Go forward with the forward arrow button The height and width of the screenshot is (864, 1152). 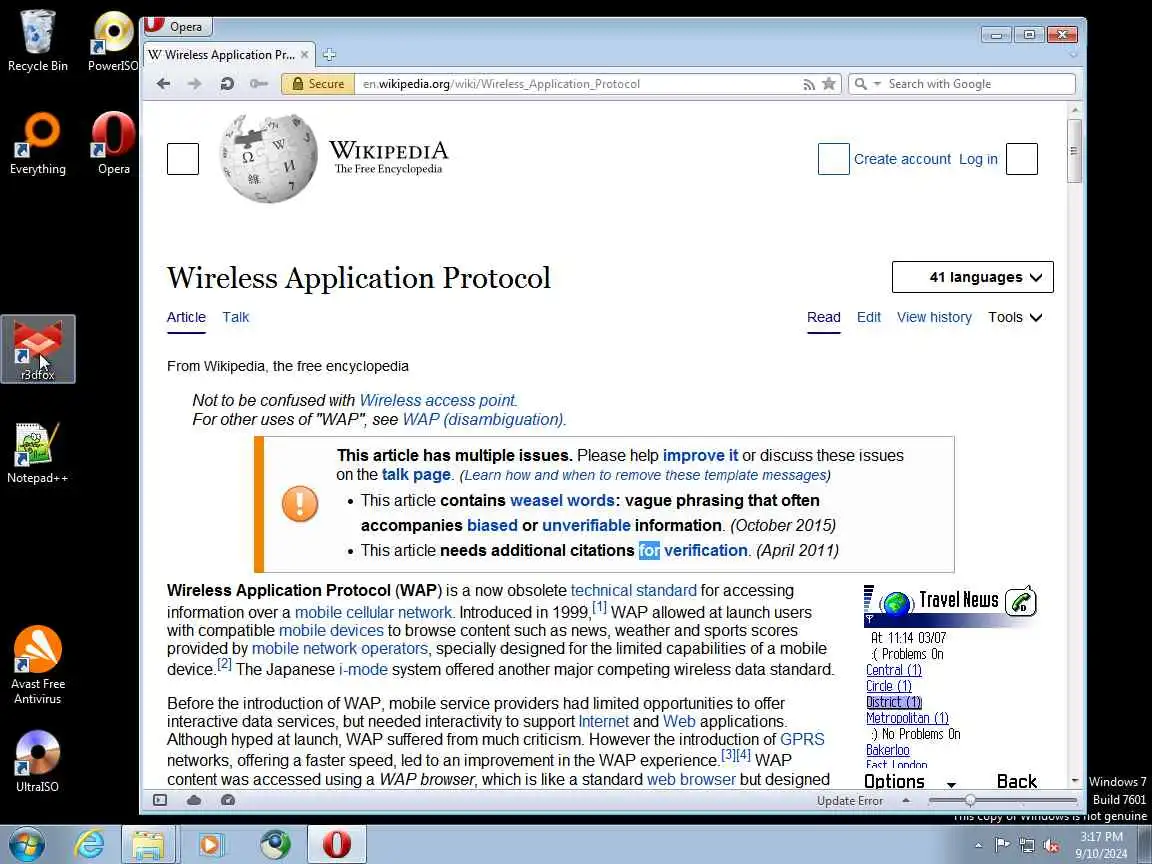coord(195,84)
